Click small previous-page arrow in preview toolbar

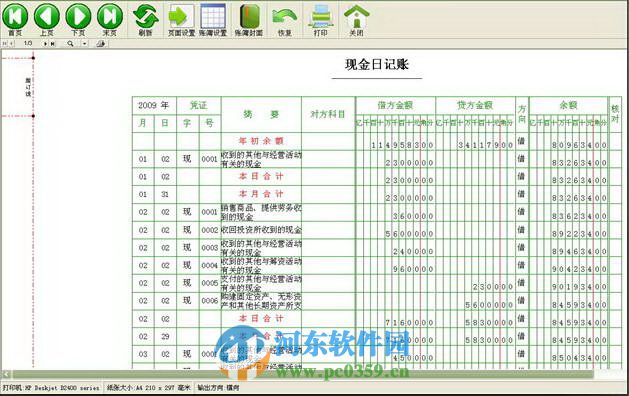pos(12,43)
